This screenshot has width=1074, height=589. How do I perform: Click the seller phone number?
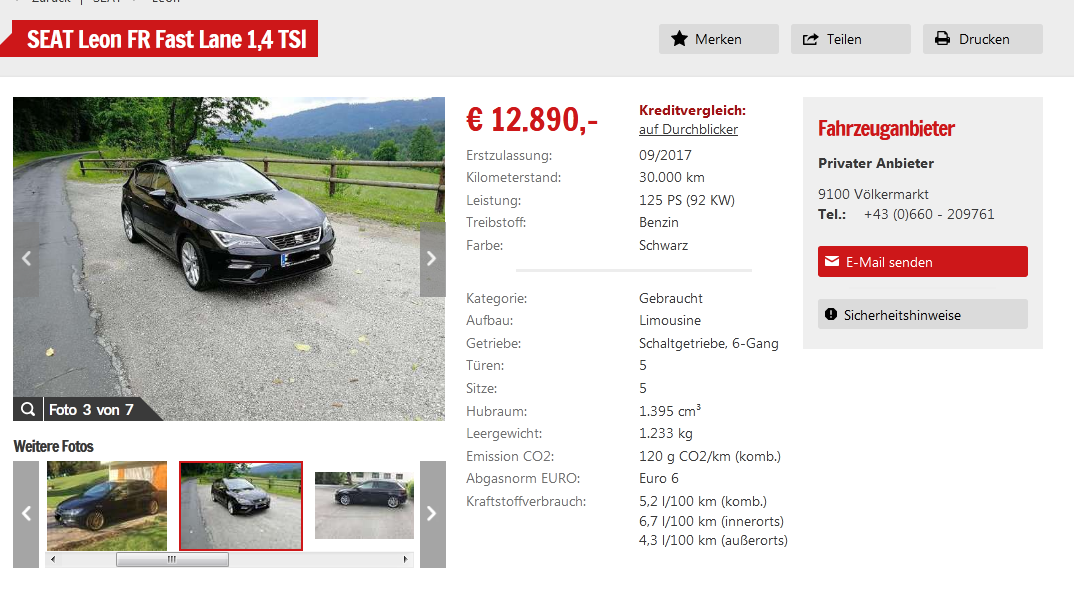point(929,214)
